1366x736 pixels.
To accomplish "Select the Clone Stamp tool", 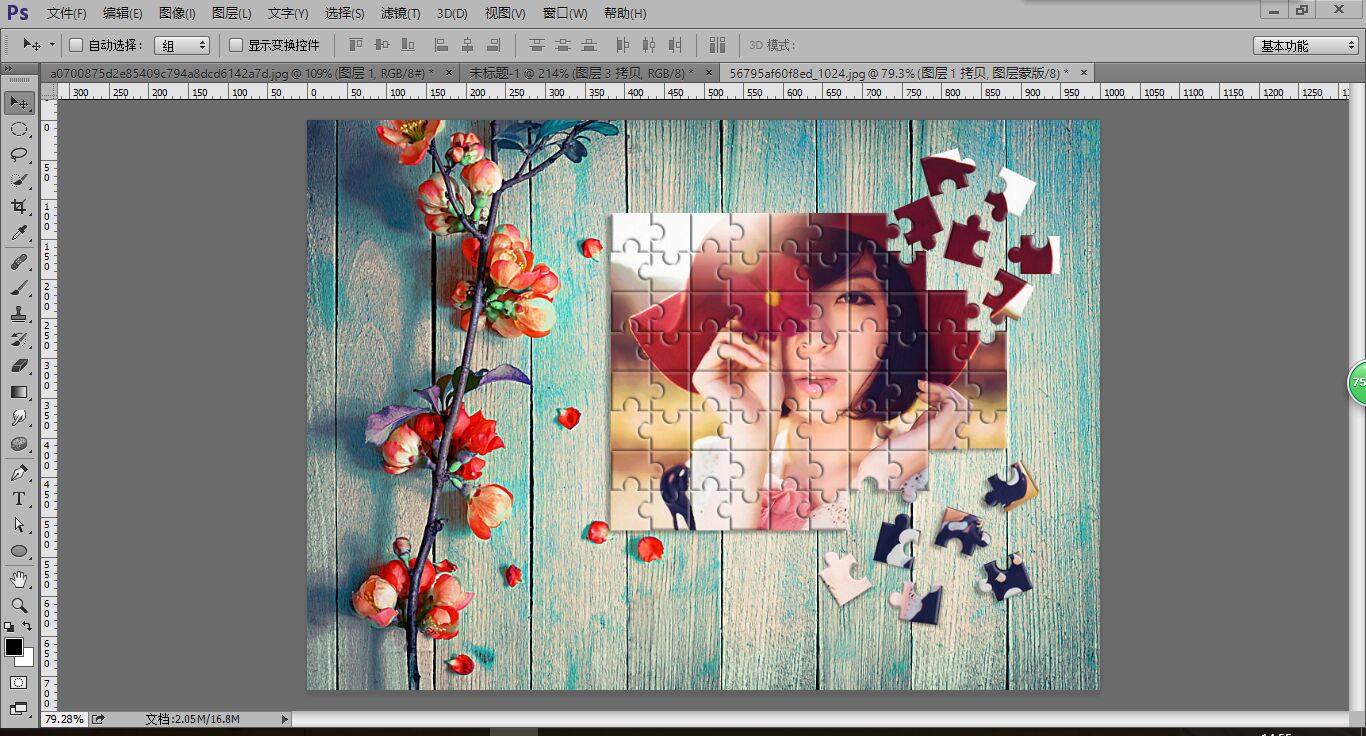I will [19, 314].
